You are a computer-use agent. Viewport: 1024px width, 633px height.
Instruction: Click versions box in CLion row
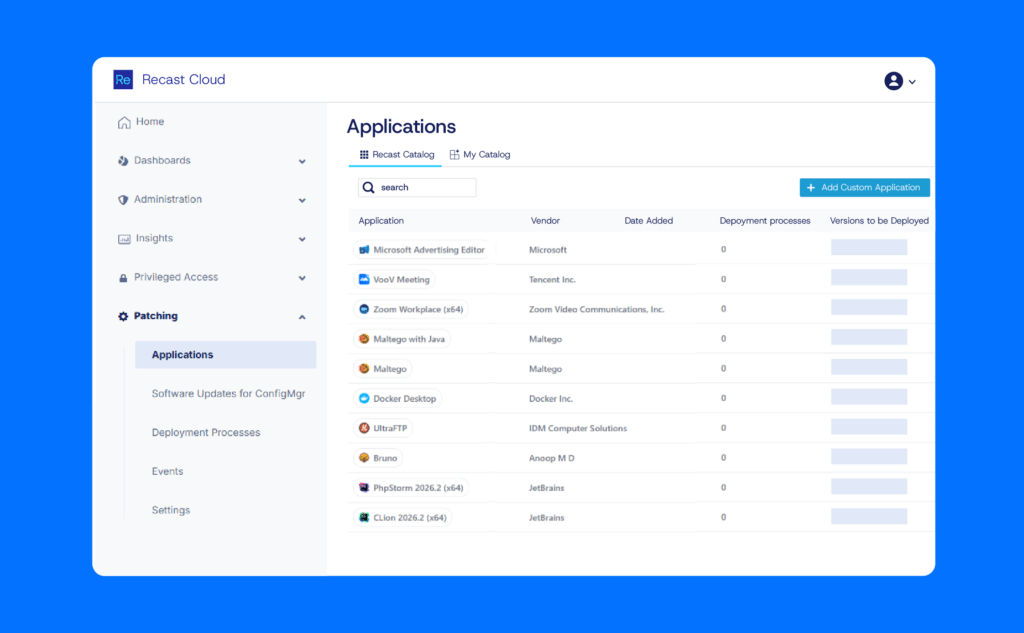(x=869, y=516)
